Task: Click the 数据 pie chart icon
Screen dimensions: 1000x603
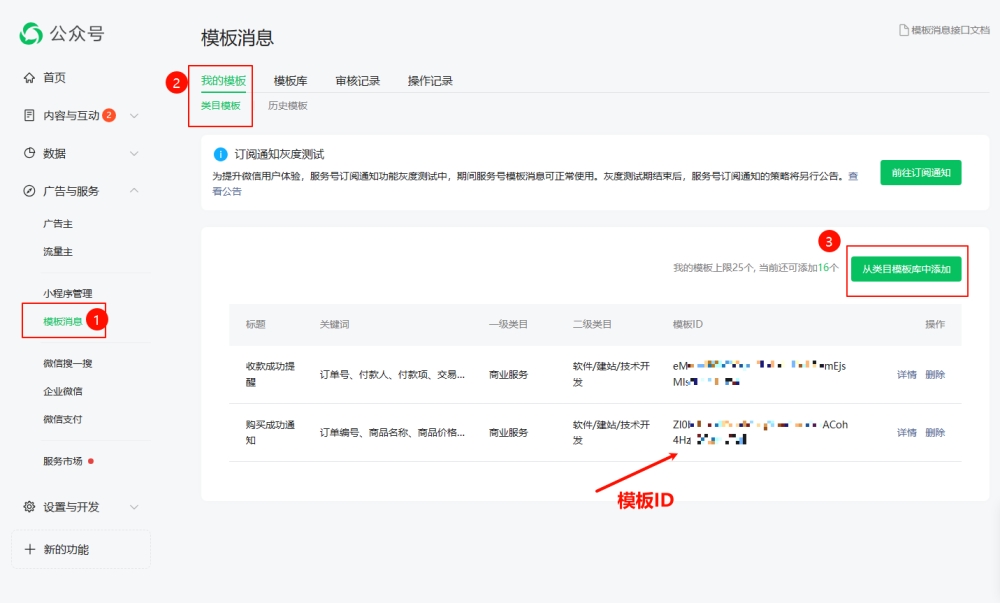Action: 29,153
